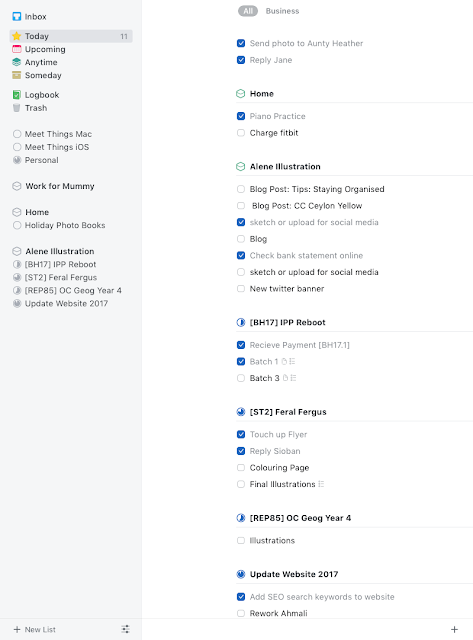Open the Personal project in sidebar

pos(42,160)
